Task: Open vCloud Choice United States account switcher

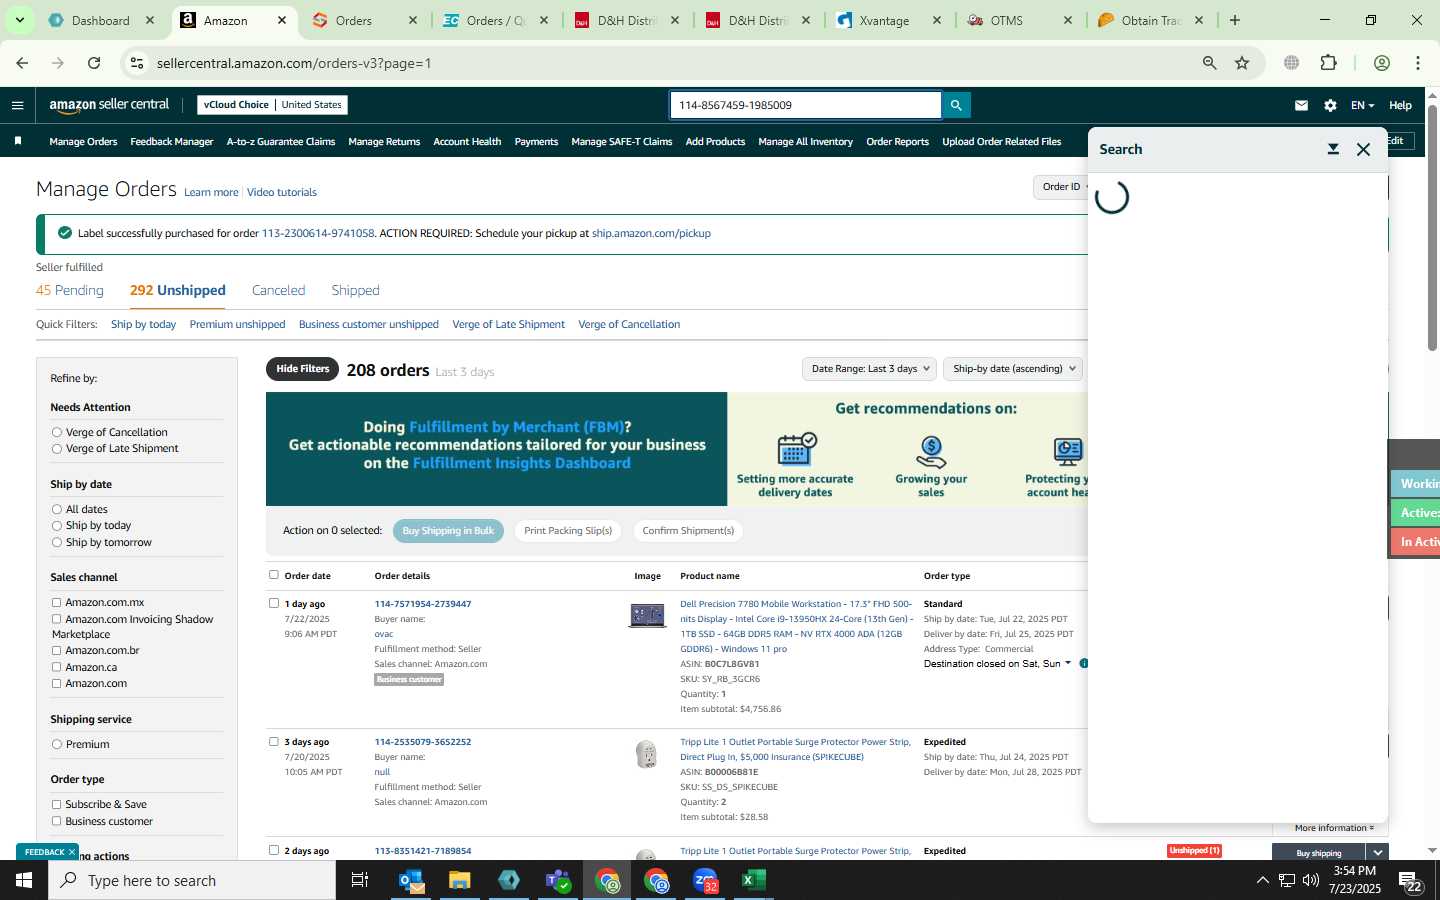Action: pyautogui.click(x=272, y=105)
